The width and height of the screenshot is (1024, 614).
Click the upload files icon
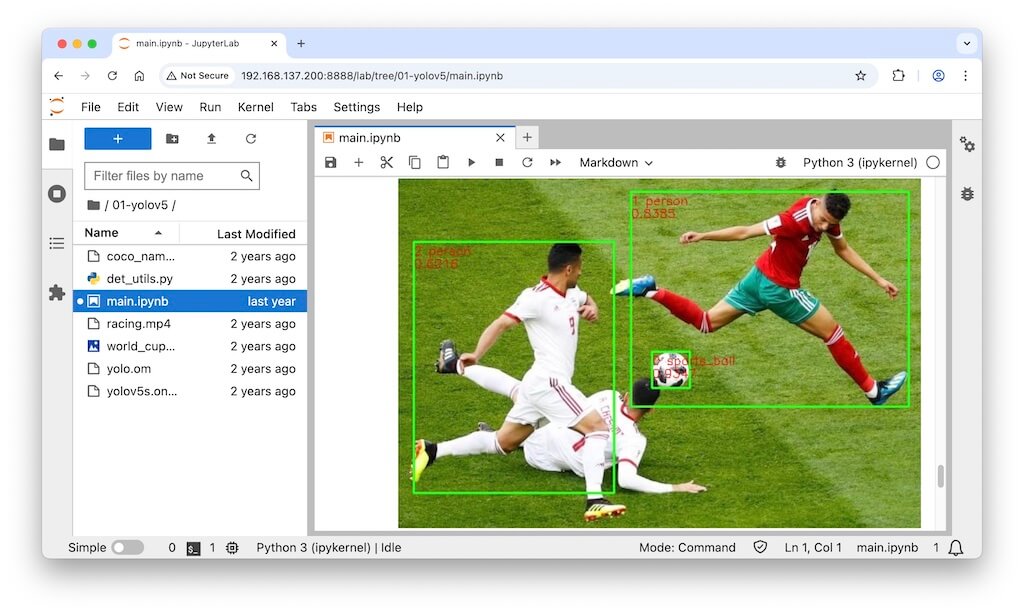click(211, 139)
